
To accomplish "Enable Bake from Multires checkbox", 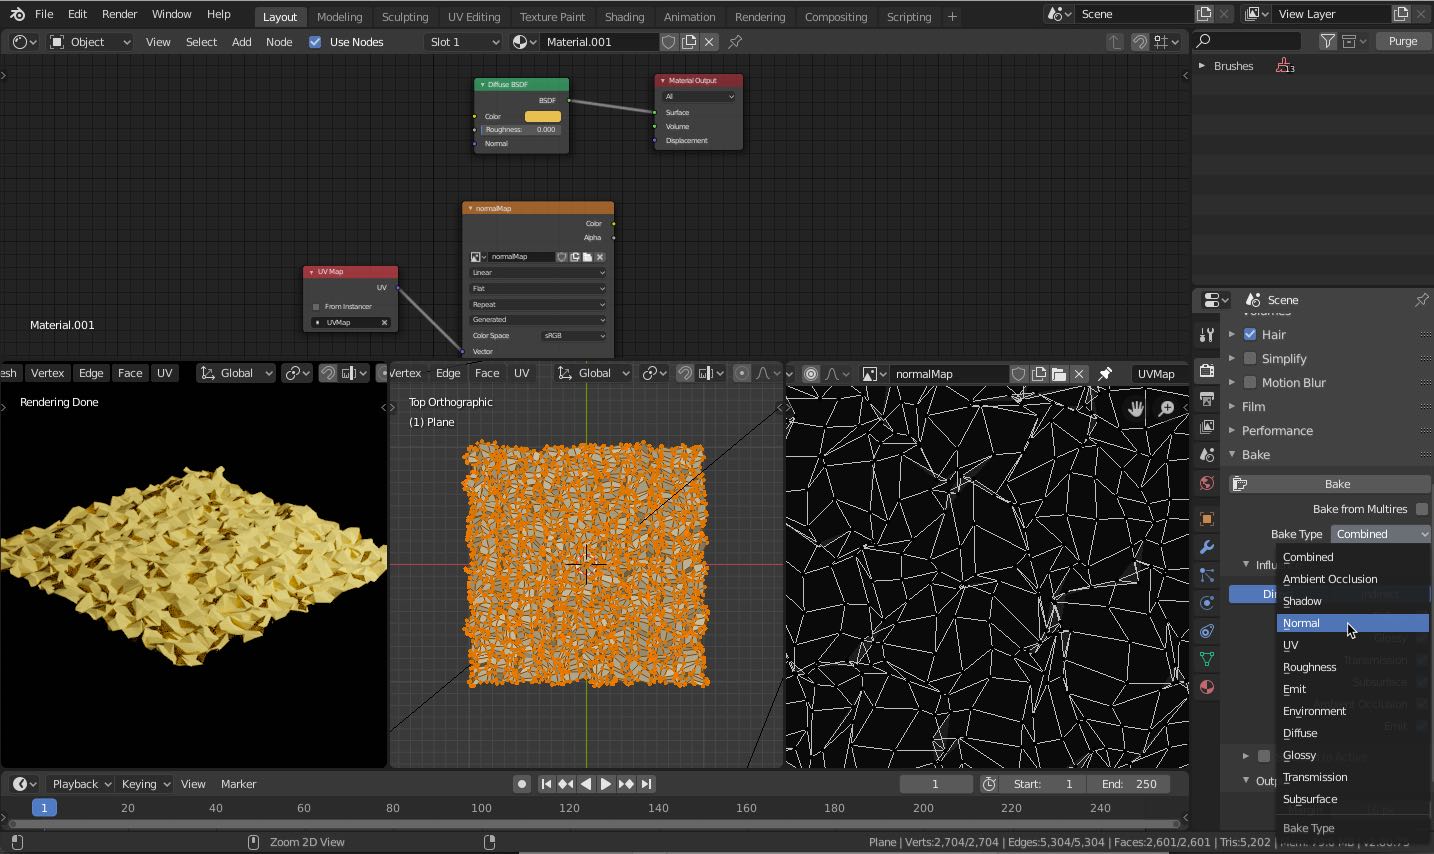I will (x=1421, y=509).
